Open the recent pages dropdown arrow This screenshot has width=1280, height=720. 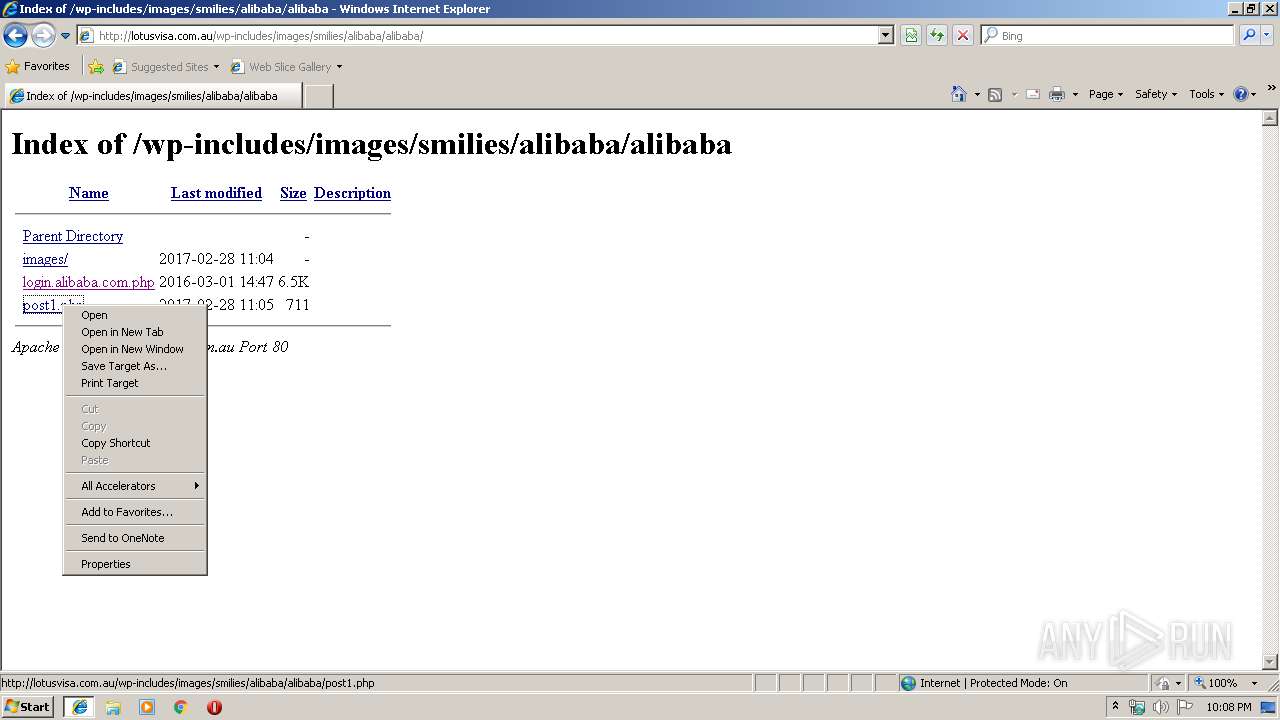coord(65,36)
